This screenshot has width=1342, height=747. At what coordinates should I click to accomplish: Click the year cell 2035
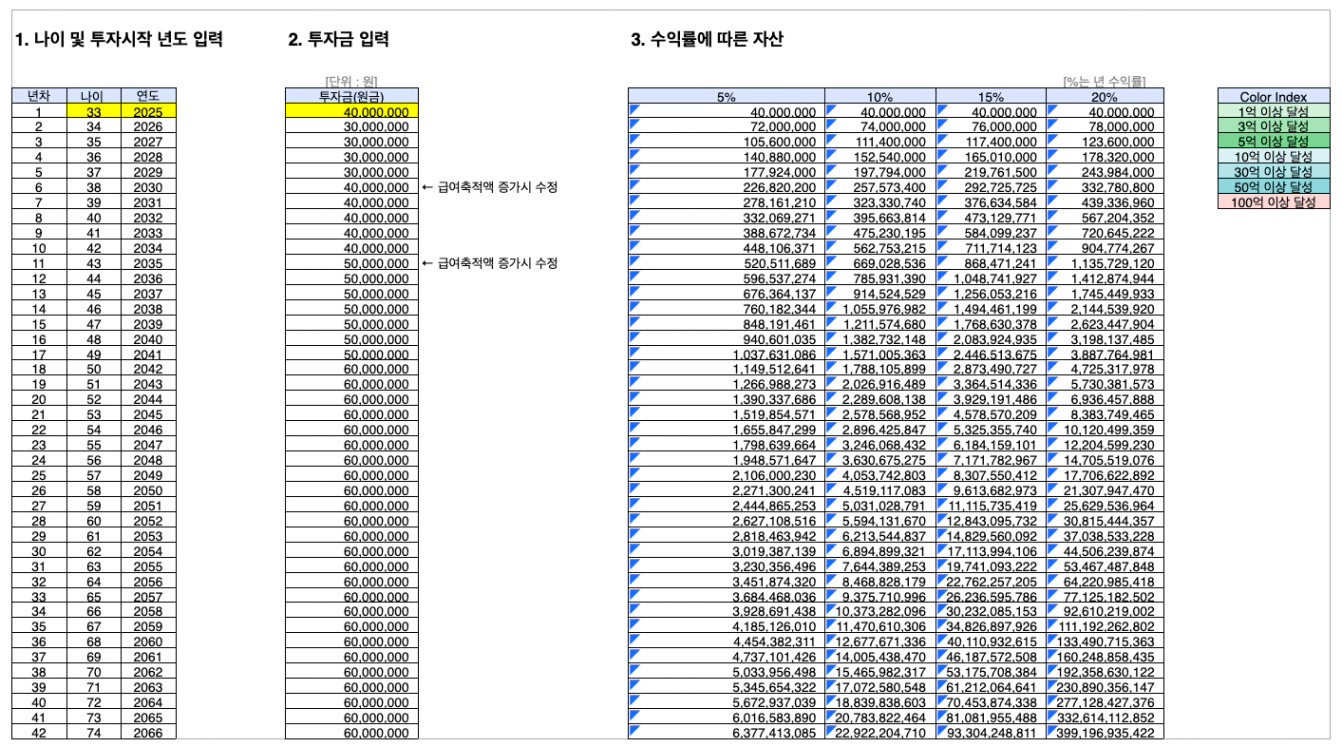click(x=146, y=263)
